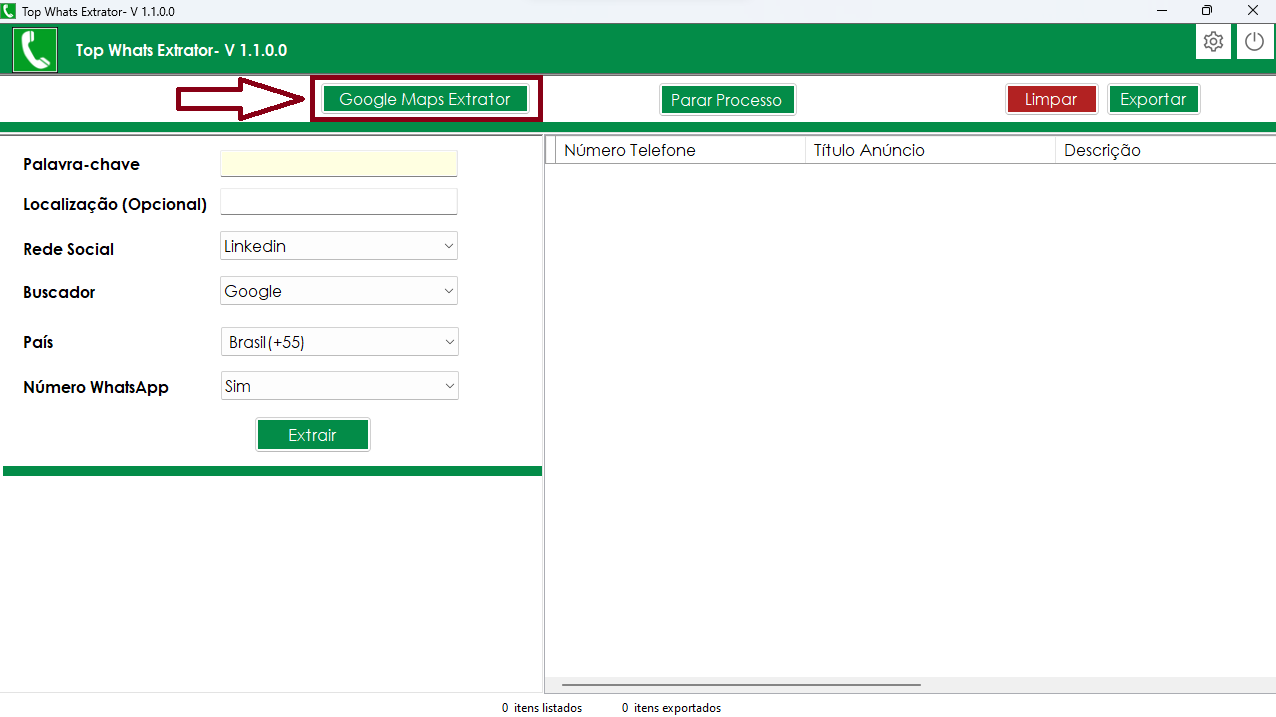1276x717 pixels.
Task: Click the 'Número WhatsApp' label
Action: [96, 387]
